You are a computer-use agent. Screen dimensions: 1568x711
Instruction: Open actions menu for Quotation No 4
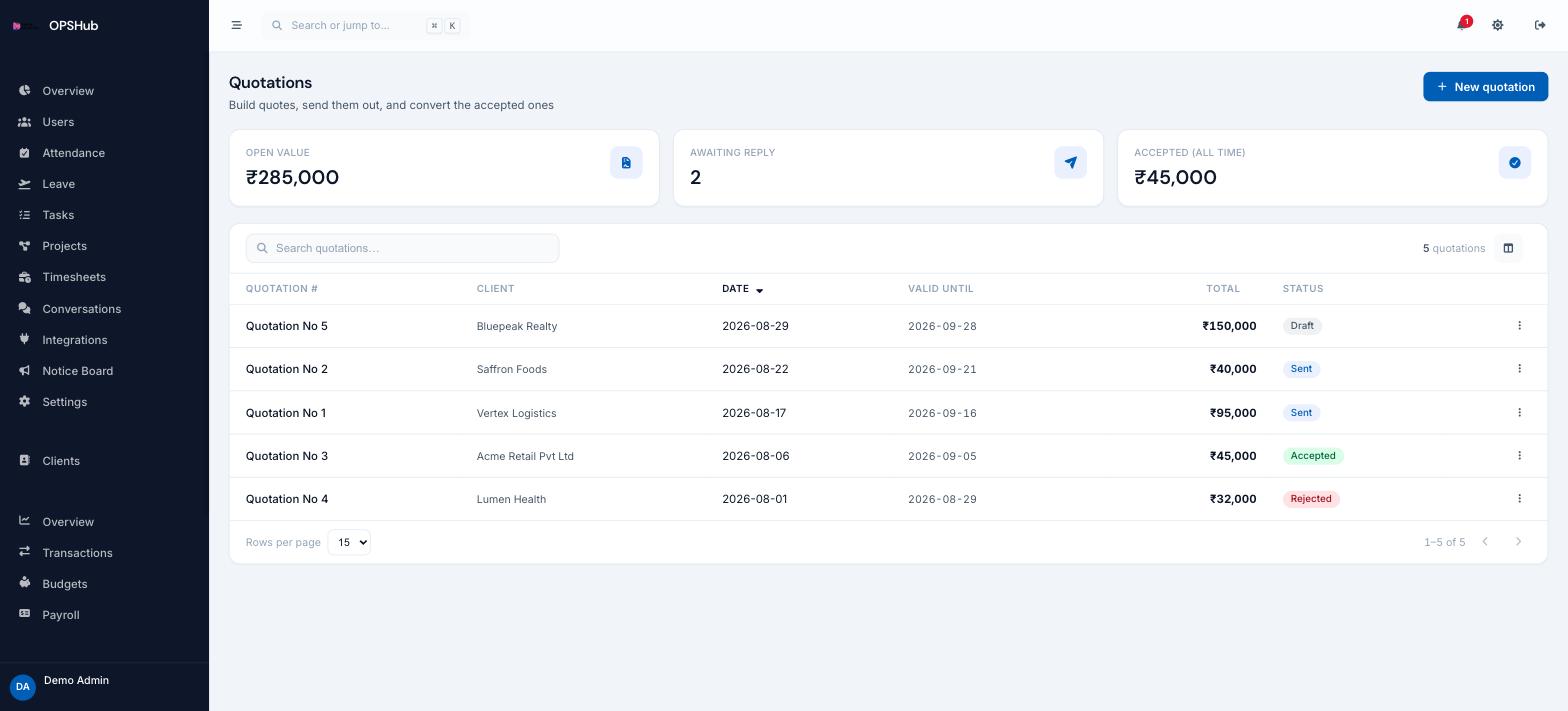(x=1519, y=498)
